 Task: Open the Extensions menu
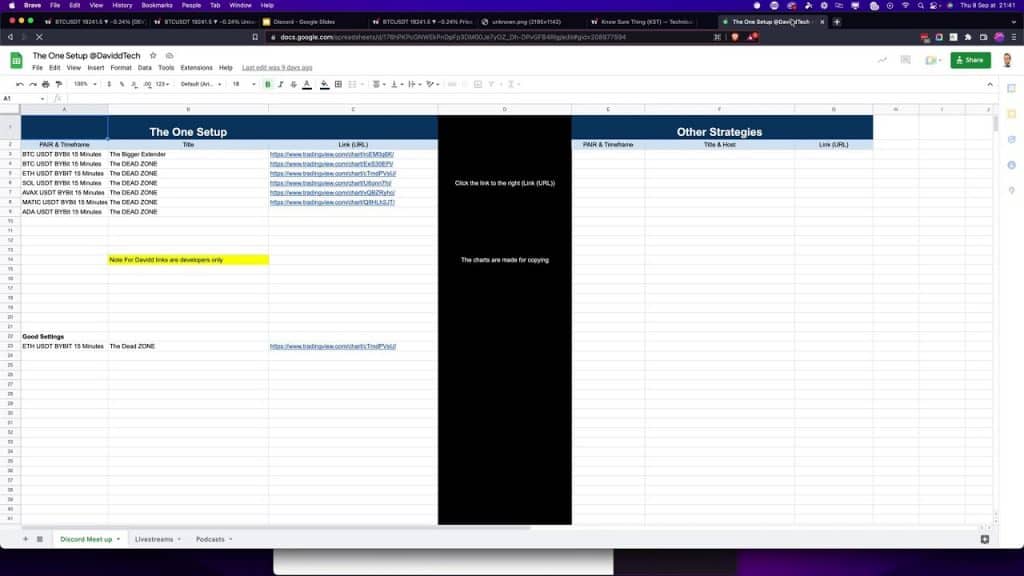coord(196,68)
